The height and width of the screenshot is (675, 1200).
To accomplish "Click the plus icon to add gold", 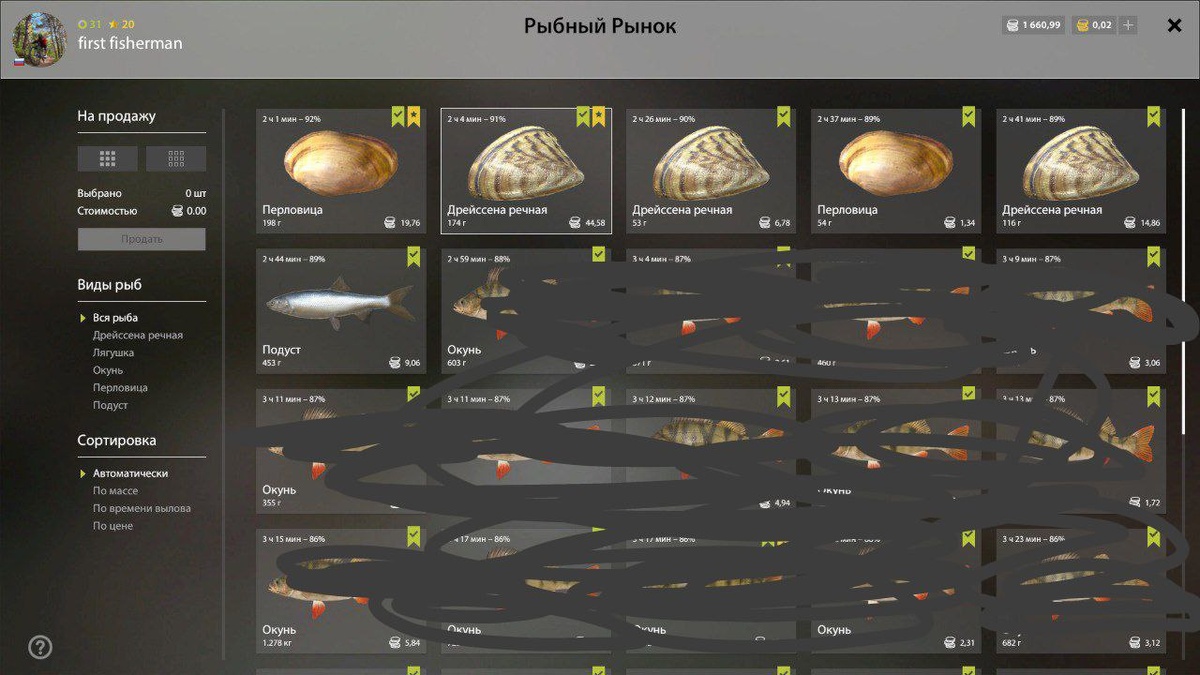I will point(1129,25).
